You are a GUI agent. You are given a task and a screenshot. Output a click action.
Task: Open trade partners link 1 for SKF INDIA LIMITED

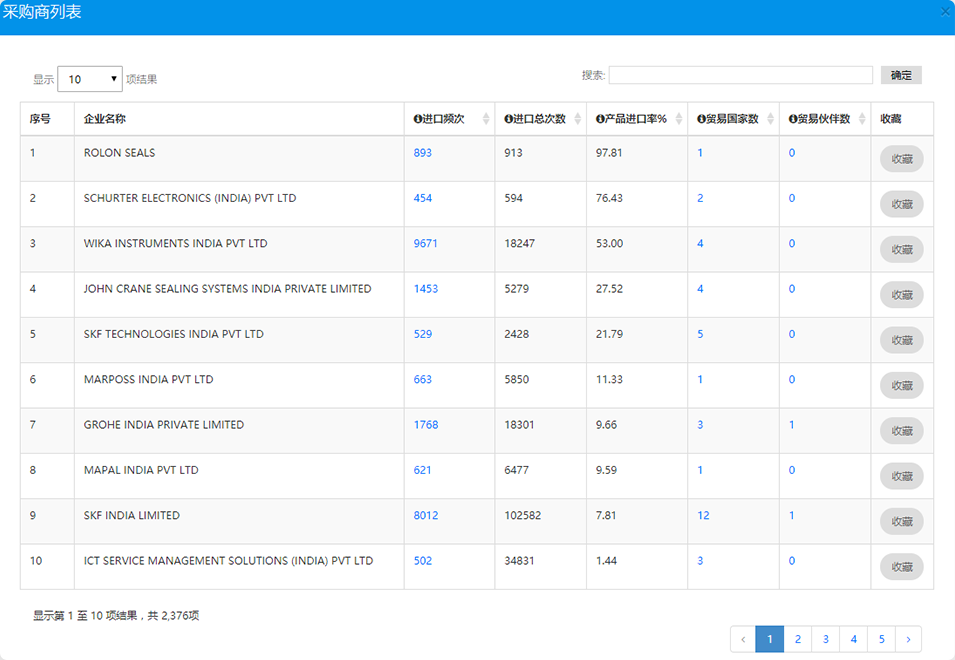(x=791, y=516)
